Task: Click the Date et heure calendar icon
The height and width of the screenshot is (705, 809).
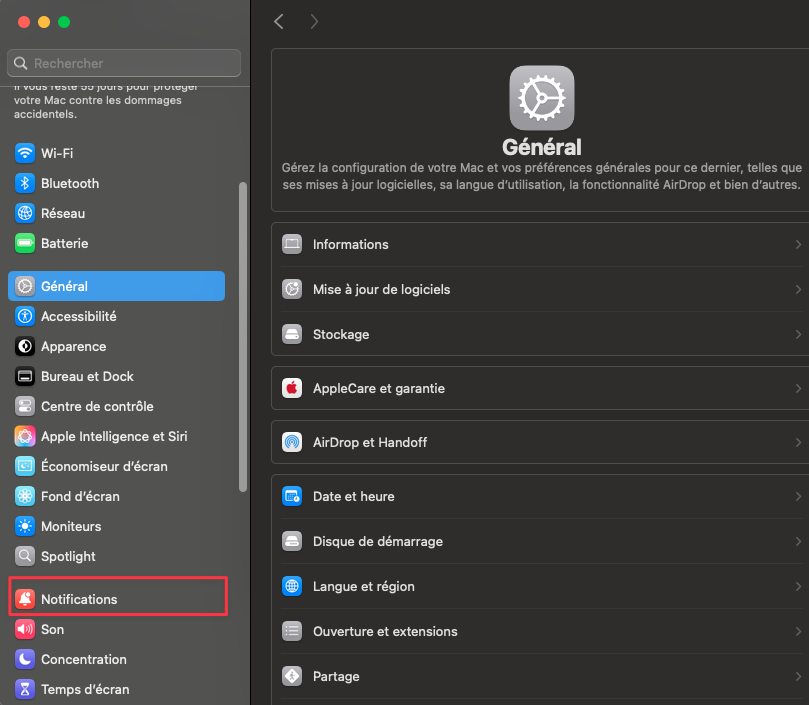Action: click(292, 496)
